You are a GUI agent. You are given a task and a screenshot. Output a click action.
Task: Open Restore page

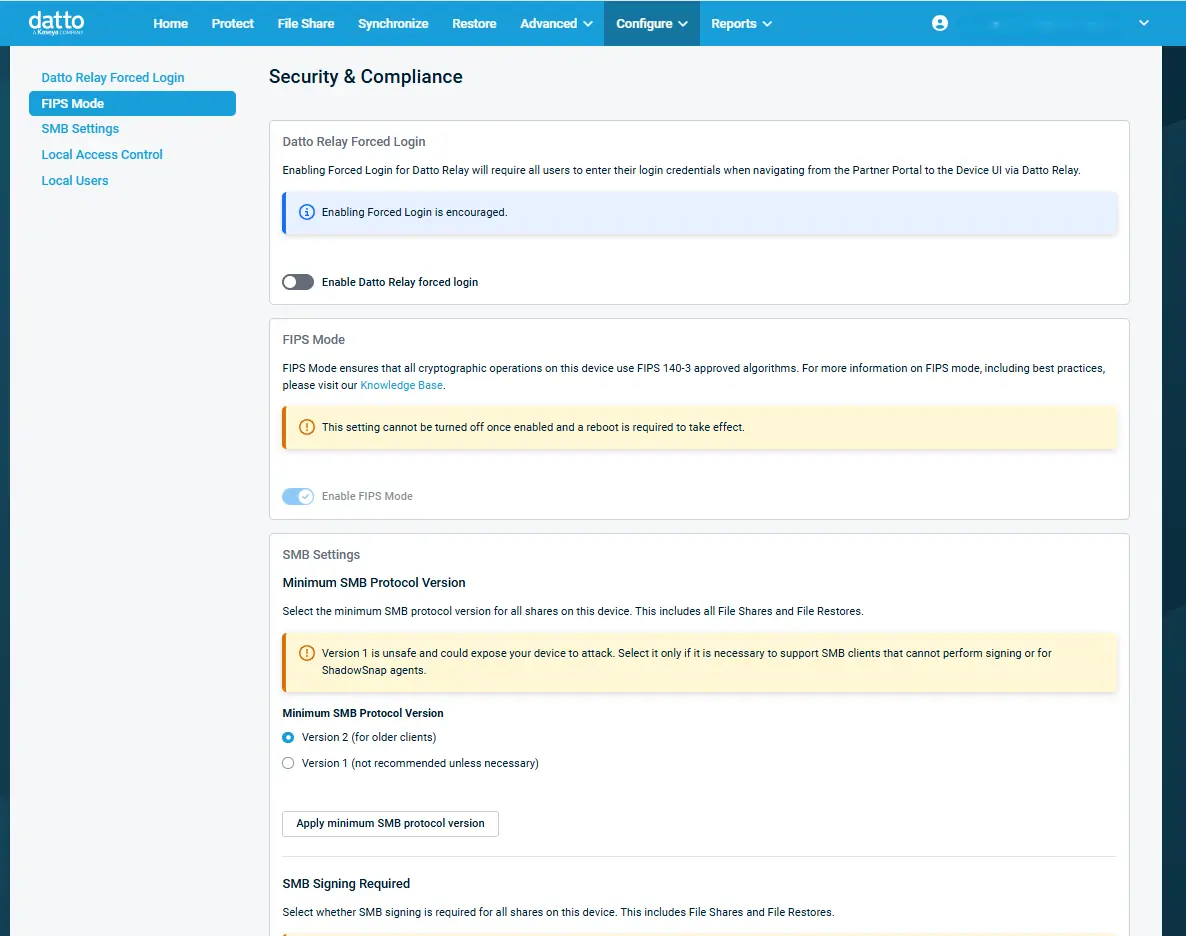(474, 23)
